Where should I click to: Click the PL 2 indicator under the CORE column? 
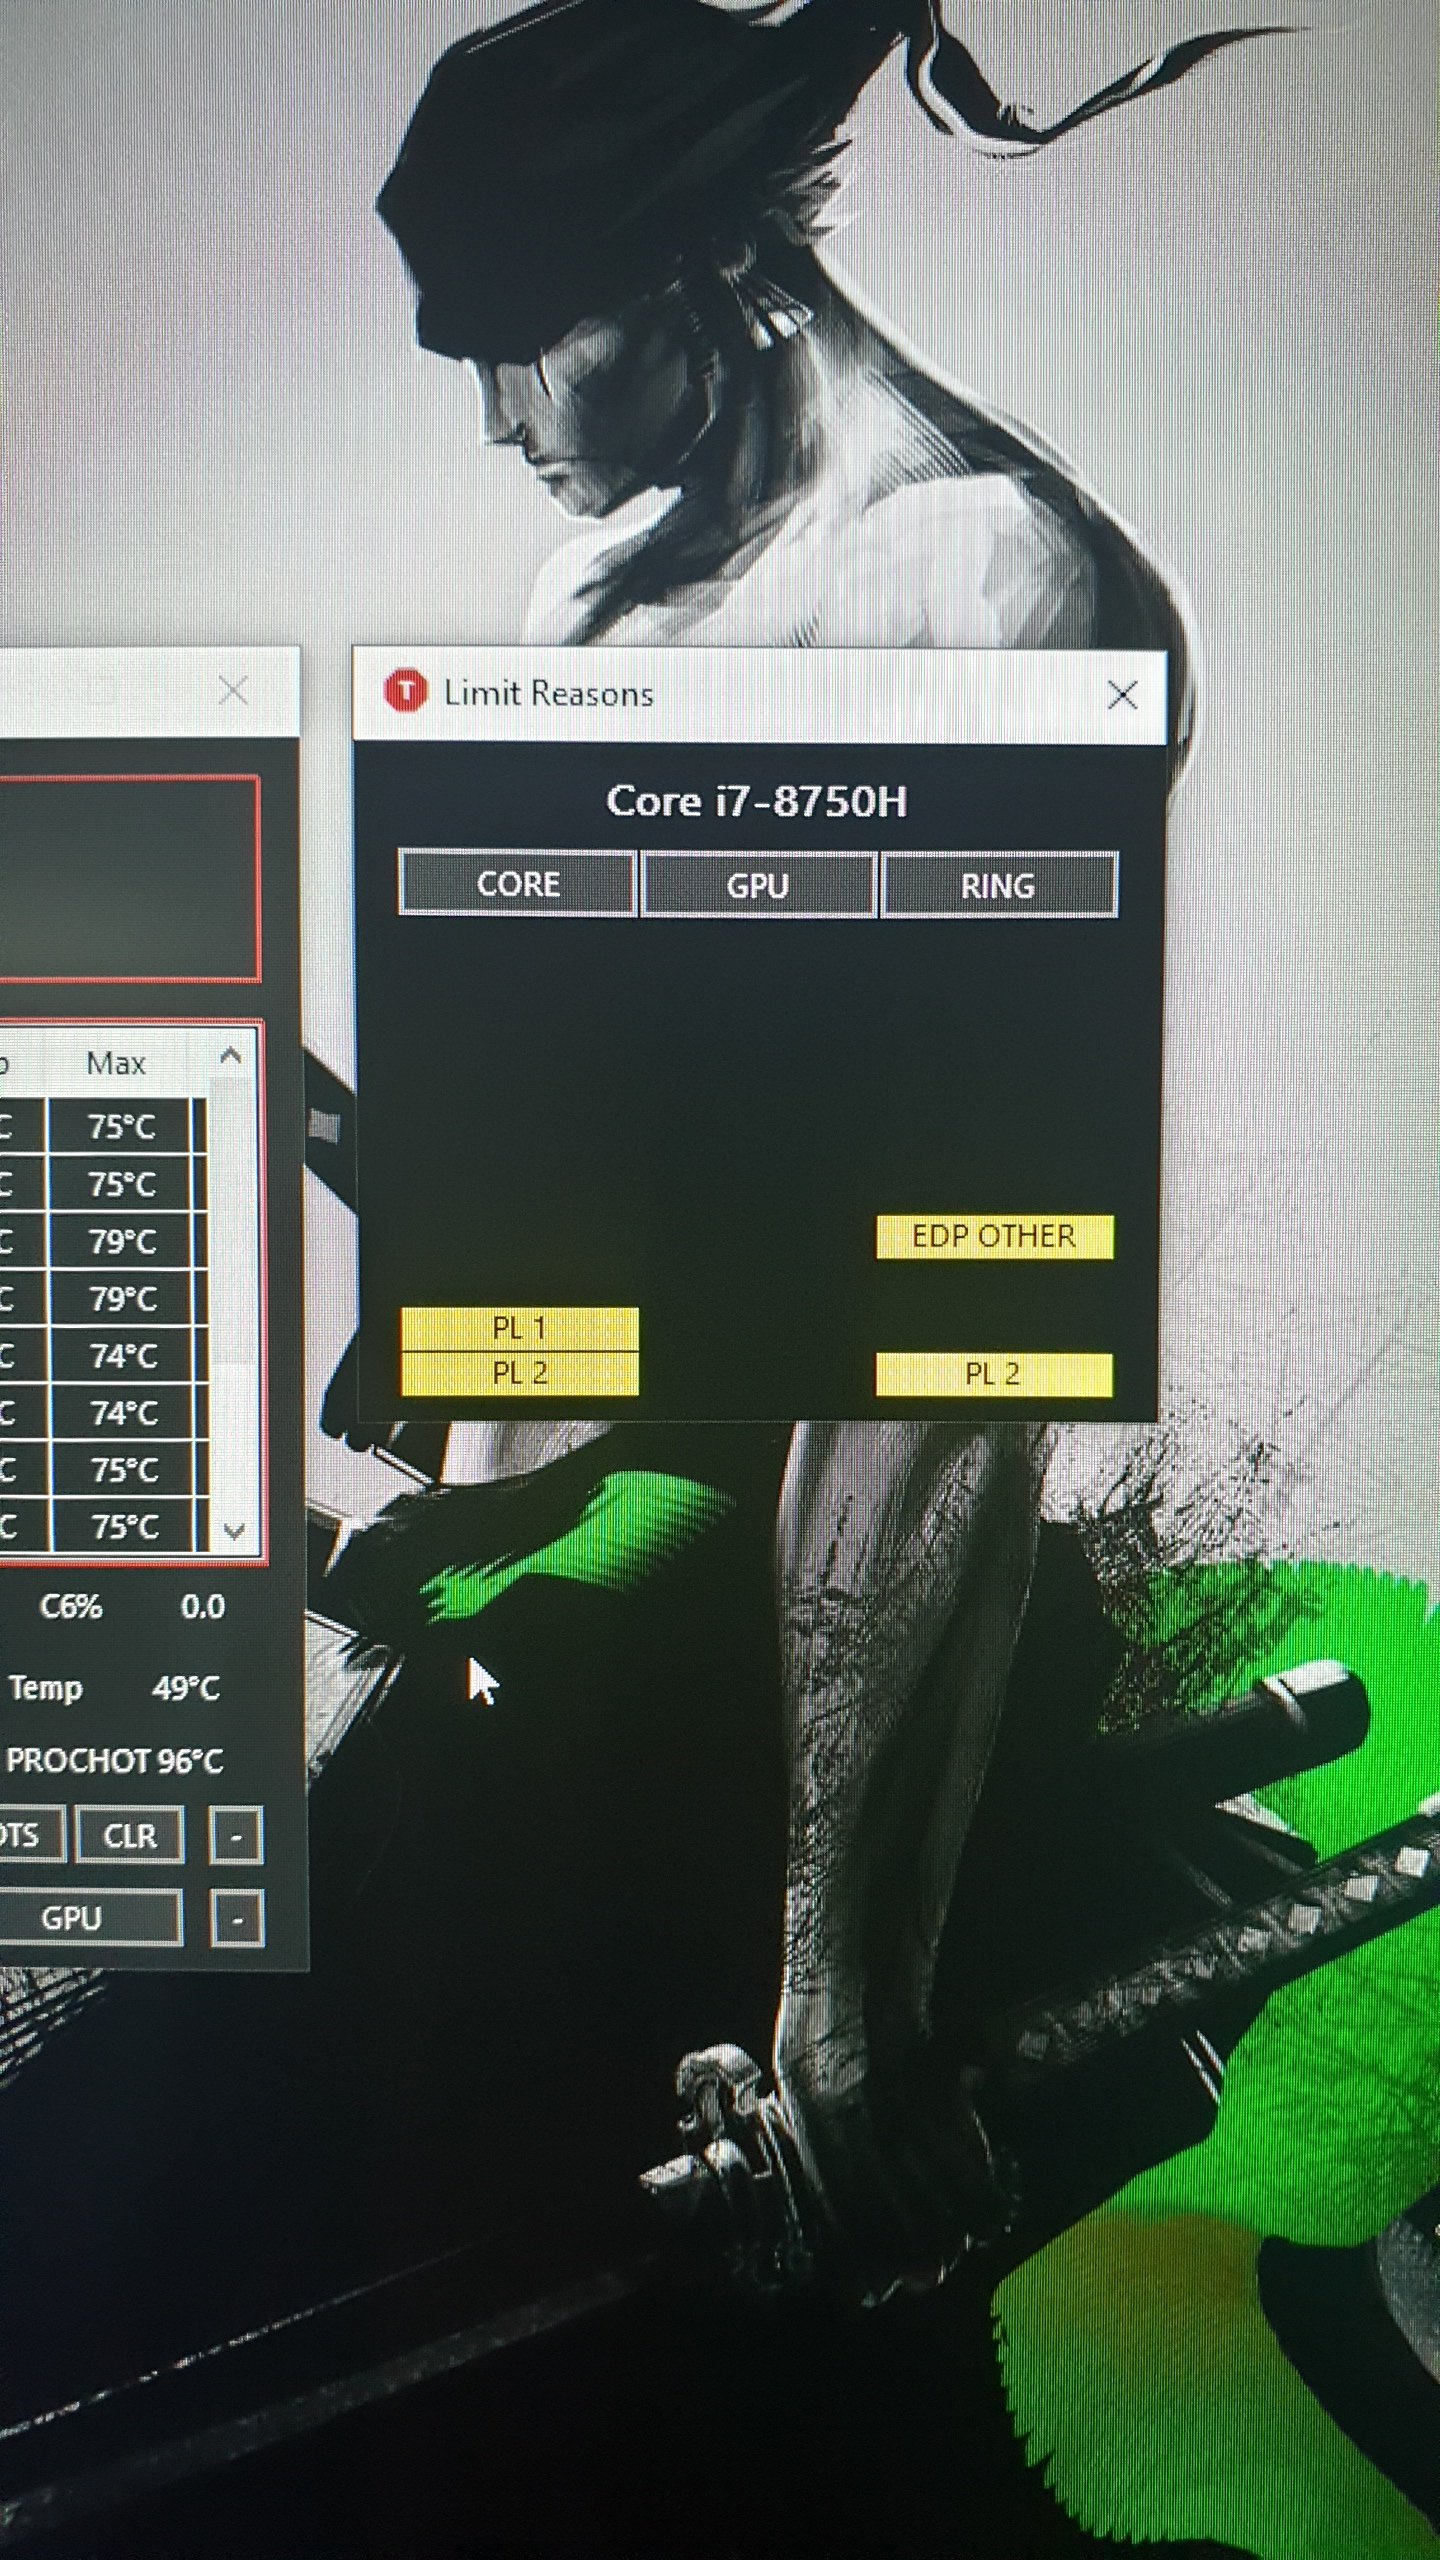click(519, 1373)
